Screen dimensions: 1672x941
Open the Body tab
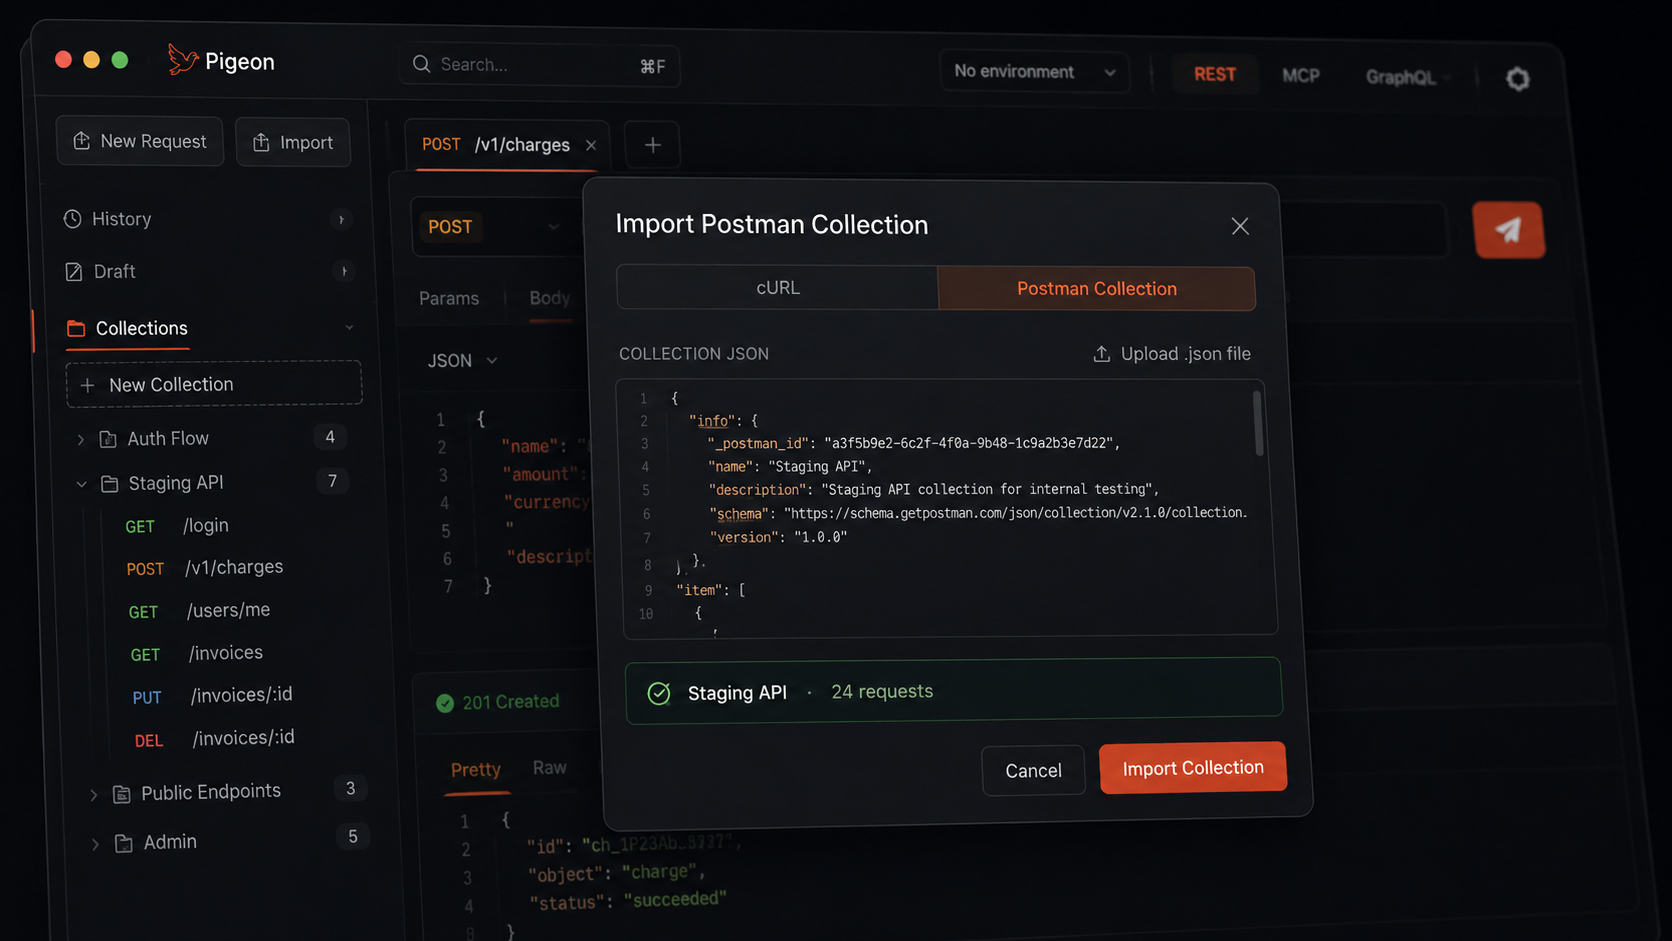pos(549,298)
